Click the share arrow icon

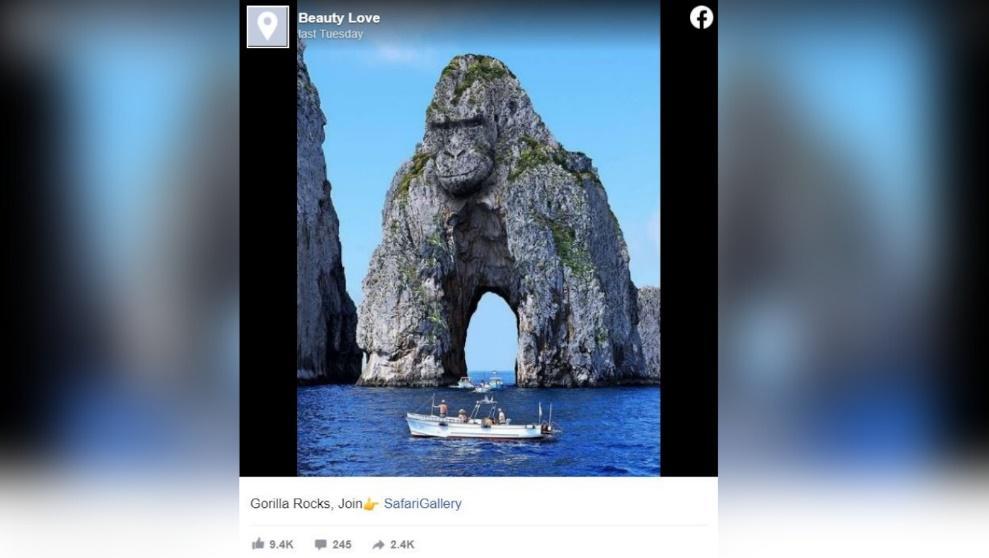tap(378, 544)
